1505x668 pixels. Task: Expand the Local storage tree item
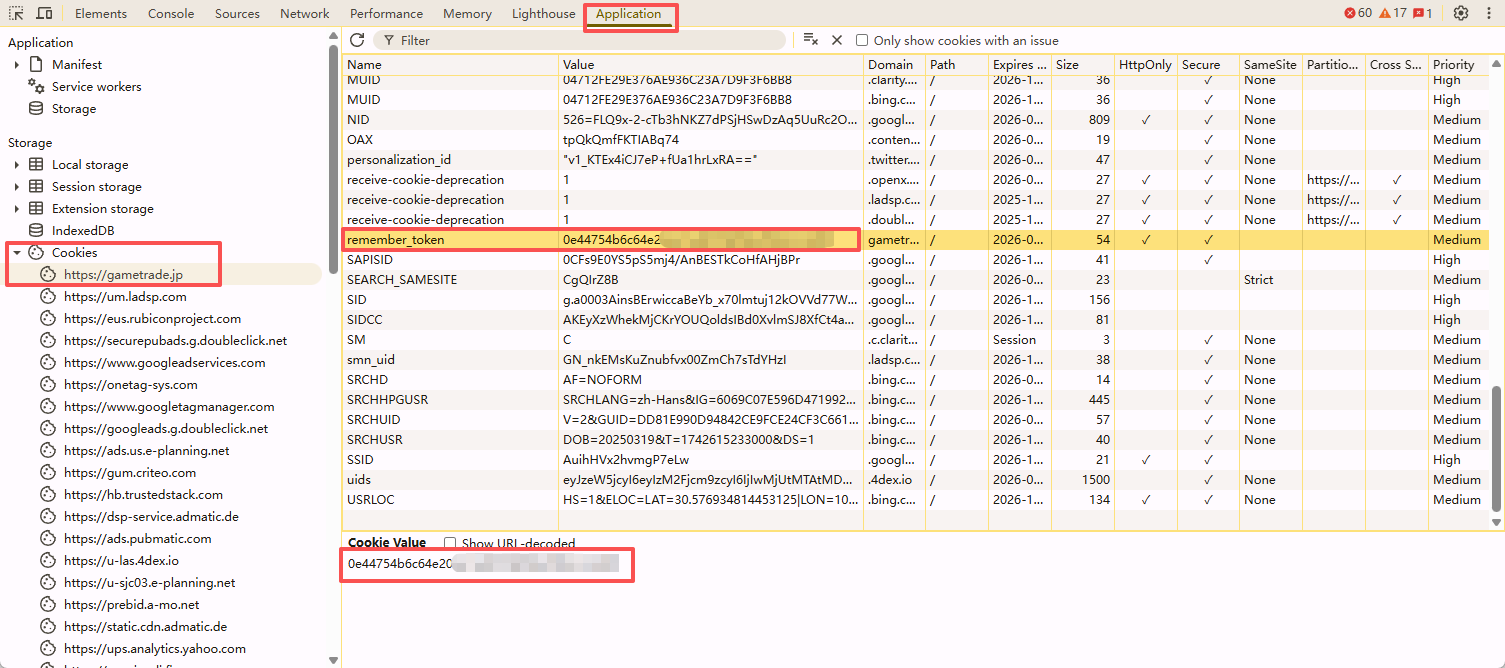click(17, 165)
